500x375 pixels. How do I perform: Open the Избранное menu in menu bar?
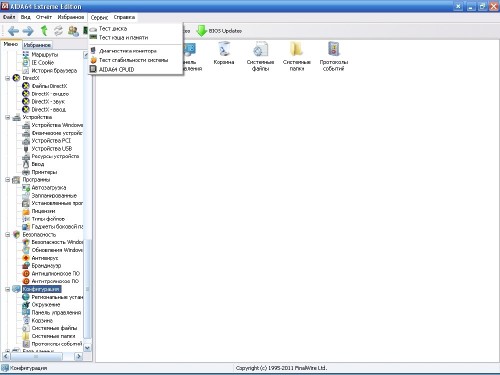(71, 17)
